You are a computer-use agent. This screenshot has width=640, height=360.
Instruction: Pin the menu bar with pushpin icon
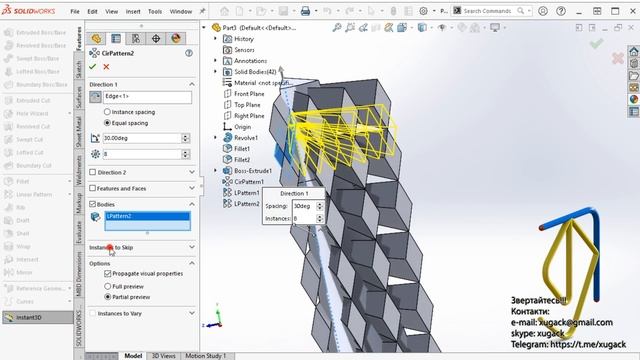tap(202, 11)
